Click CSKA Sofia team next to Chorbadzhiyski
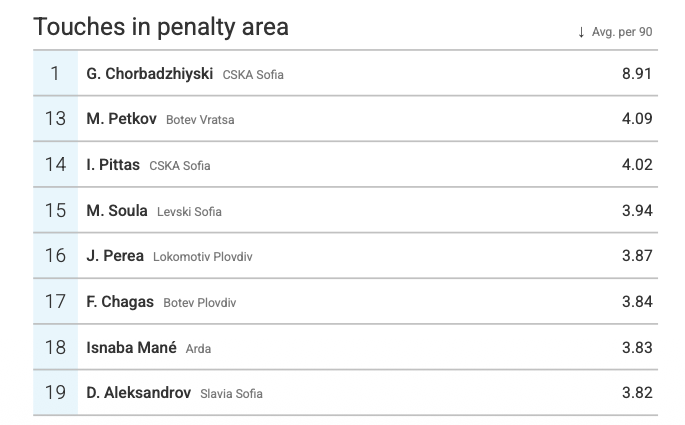The image size is (685, 425). 253,75
